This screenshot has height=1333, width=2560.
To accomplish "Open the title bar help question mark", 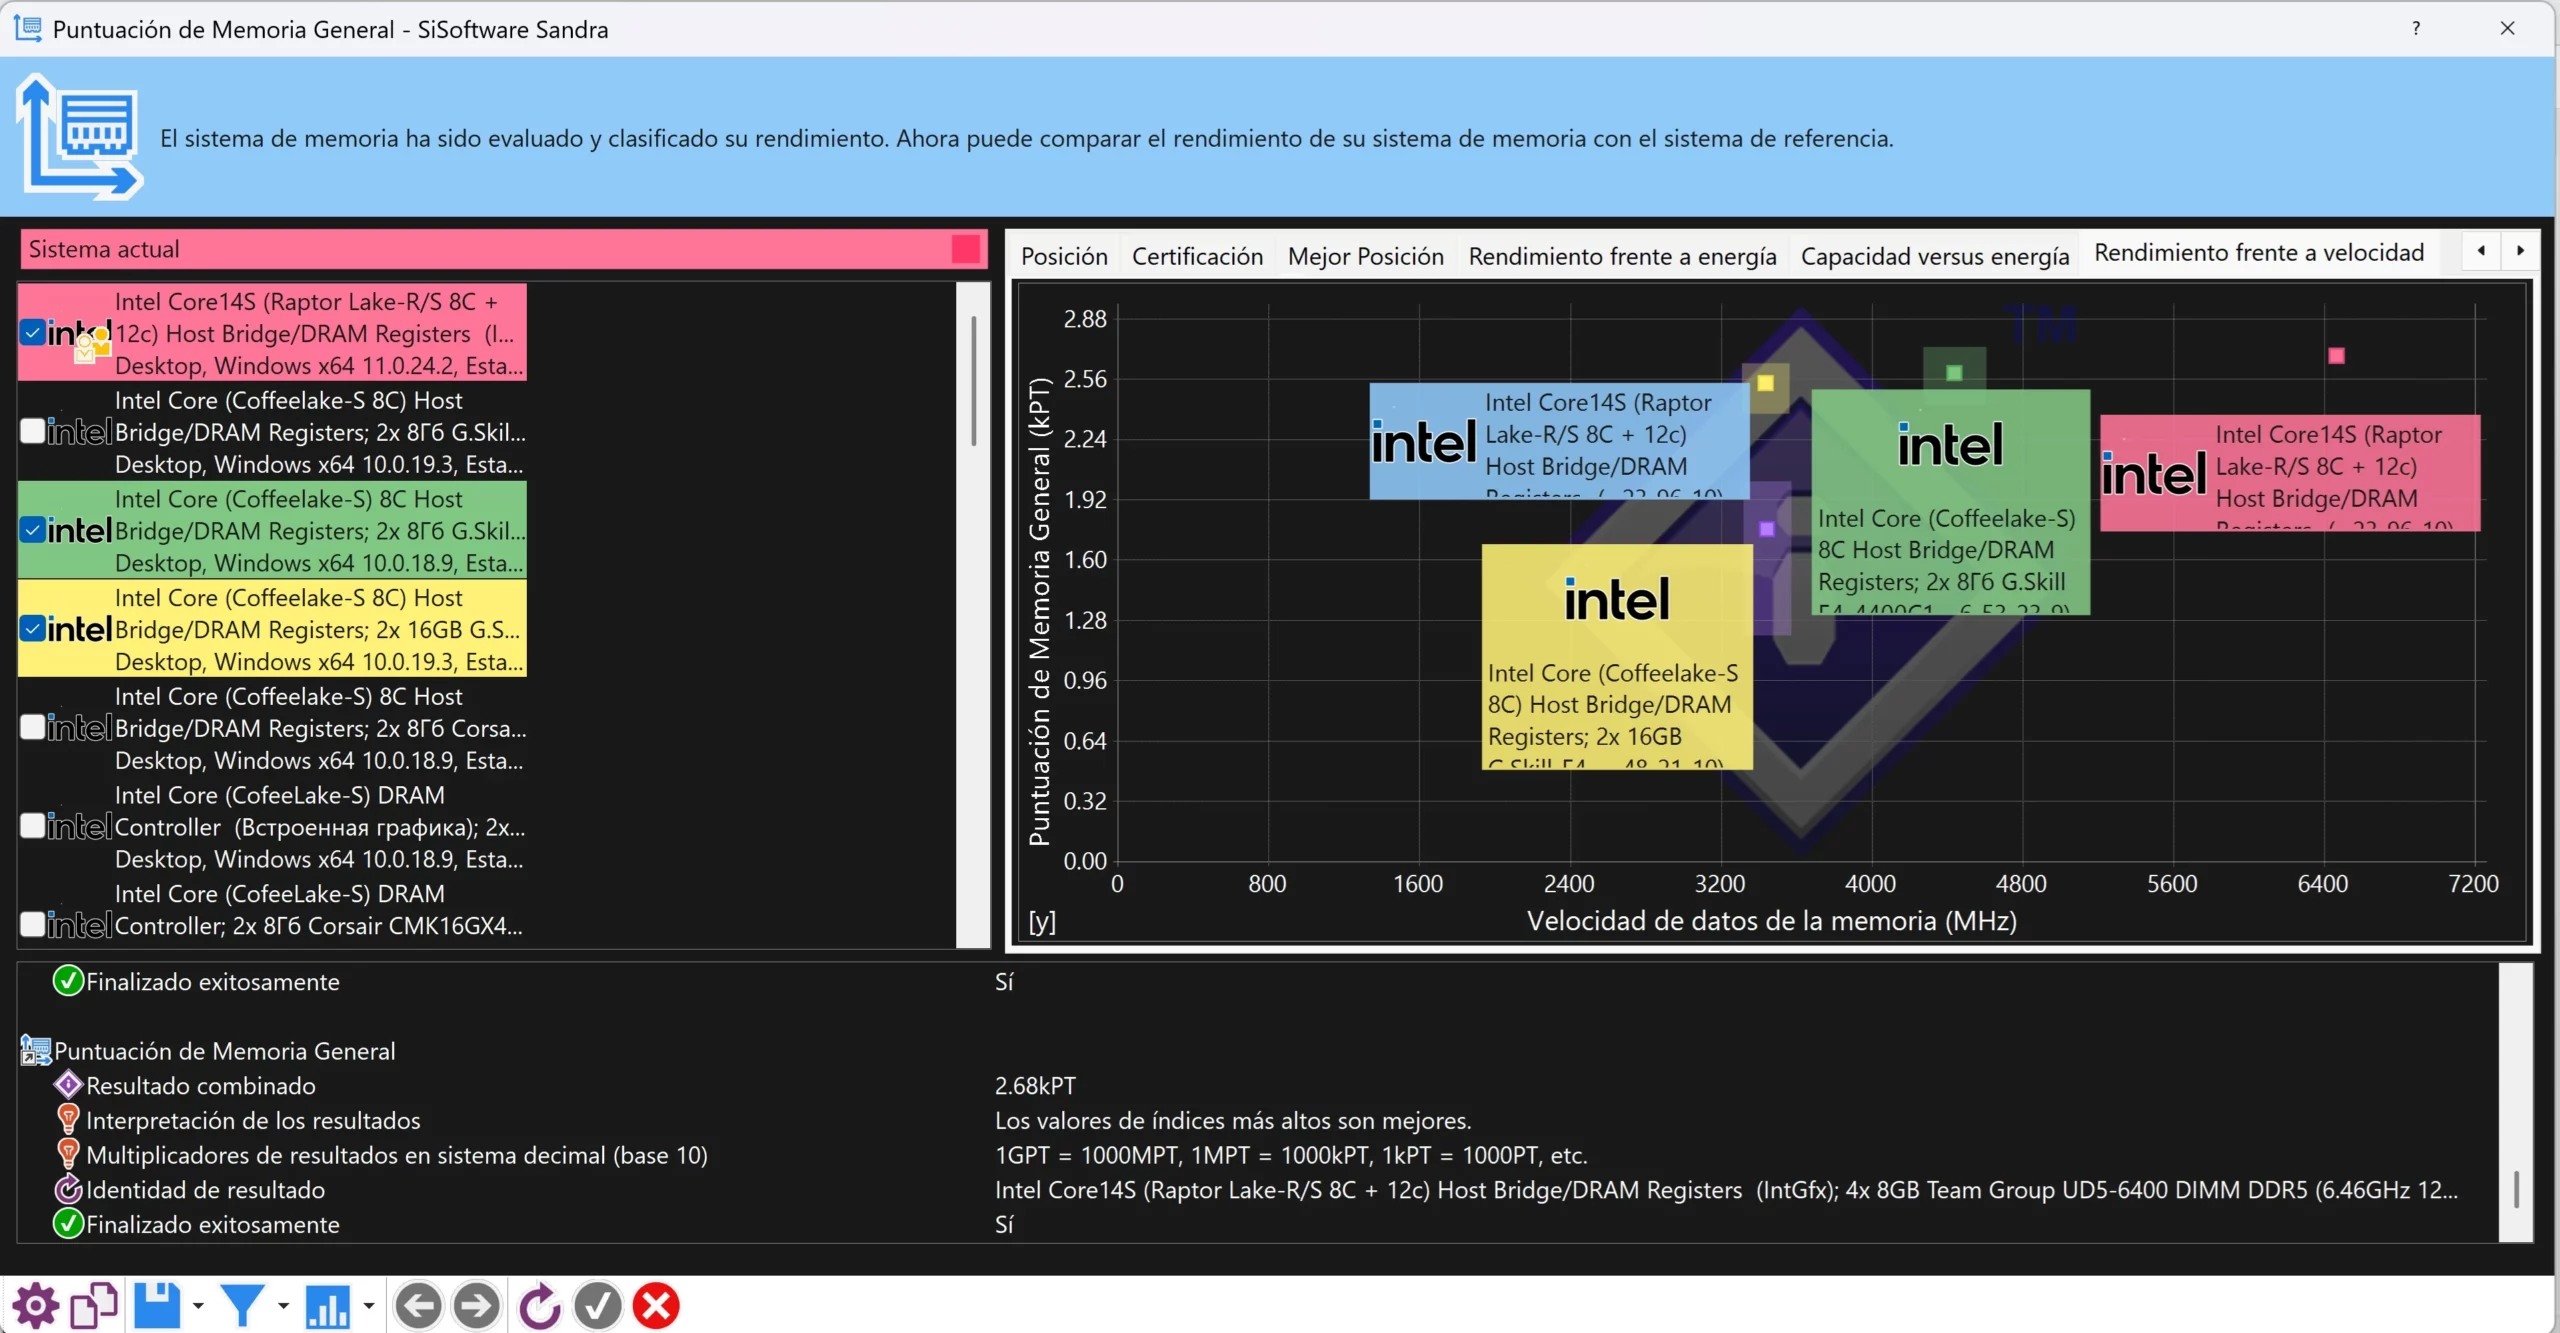I will (2416, 28).
